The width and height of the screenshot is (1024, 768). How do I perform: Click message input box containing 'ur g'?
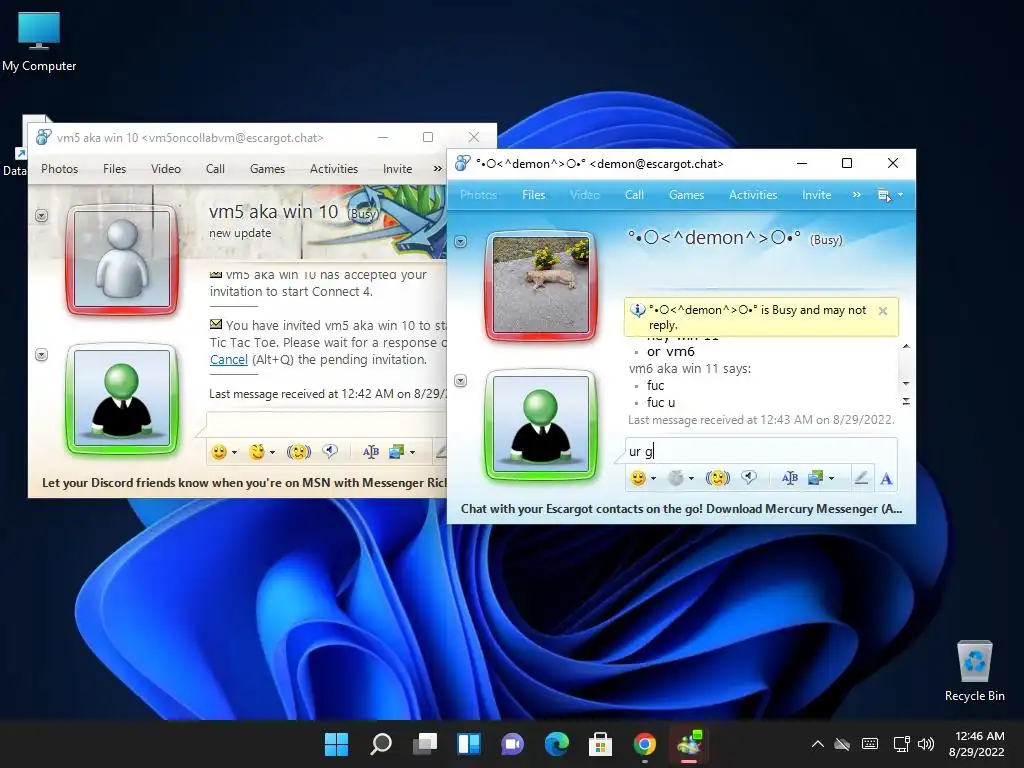coord(761,451)
